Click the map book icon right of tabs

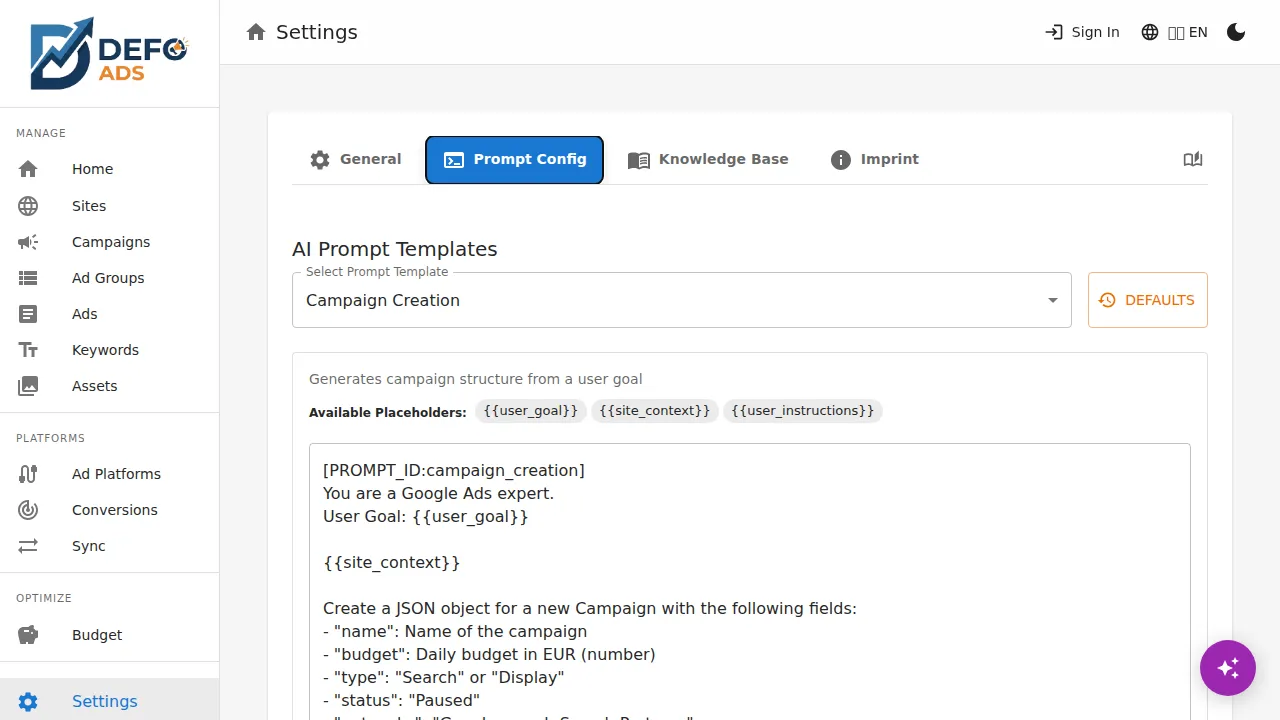tap(1193, 159)
